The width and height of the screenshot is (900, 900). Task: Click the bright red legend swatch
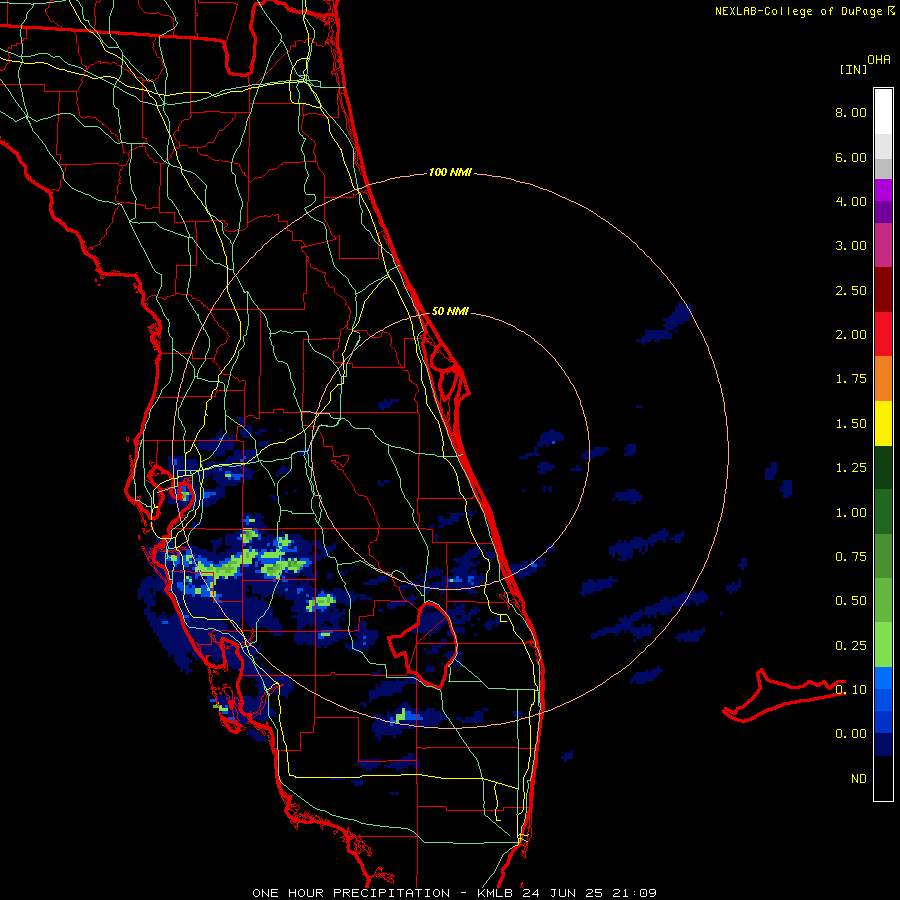[x=883, y=334]
